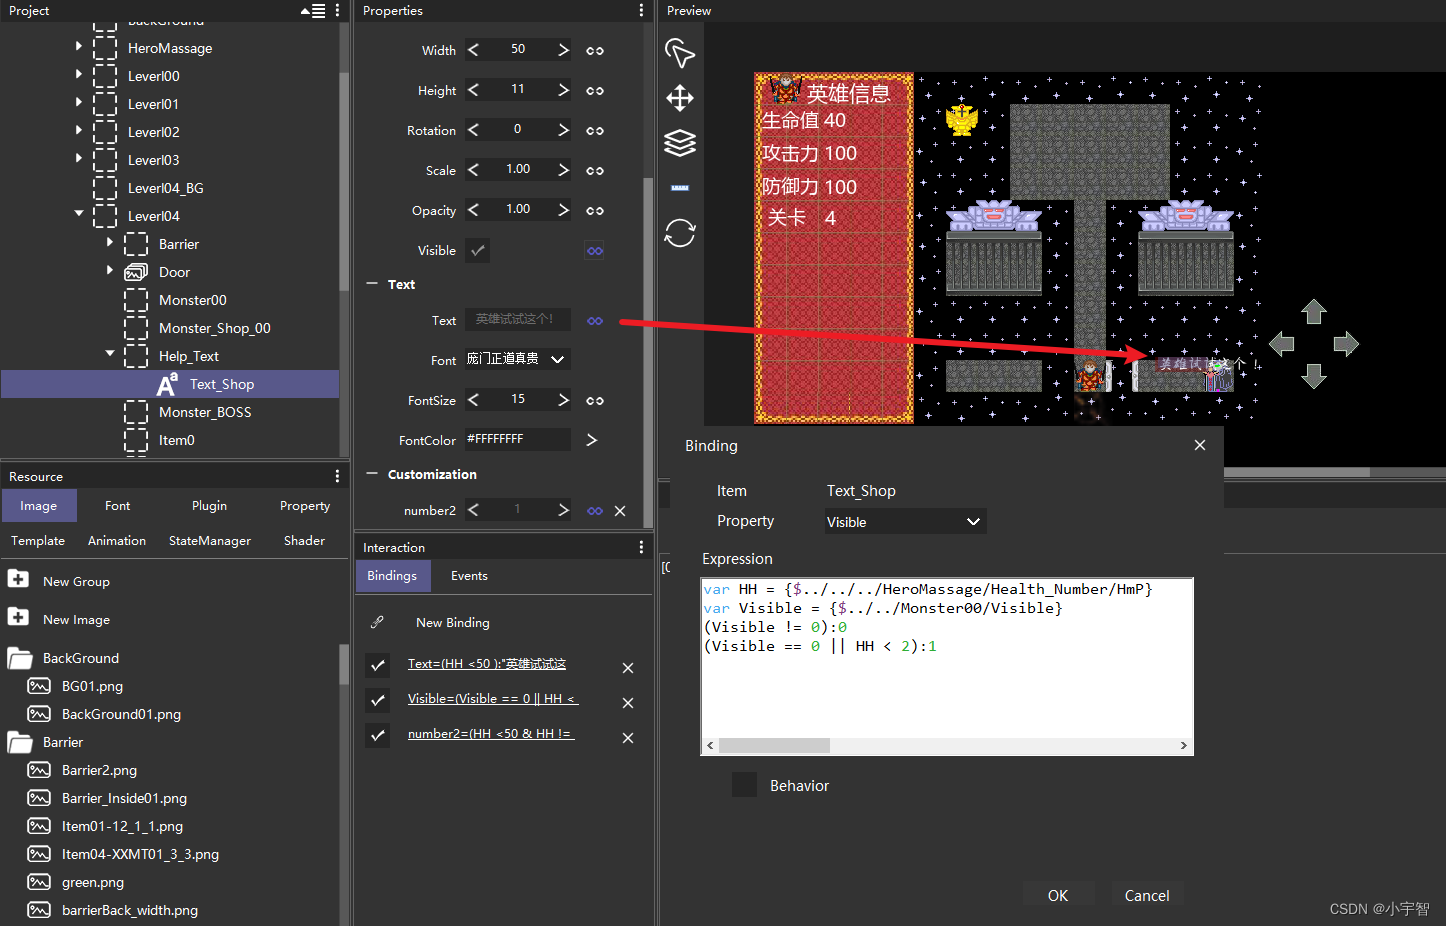Delete the number2= binding entry
1446x926 pixels.
628,737
